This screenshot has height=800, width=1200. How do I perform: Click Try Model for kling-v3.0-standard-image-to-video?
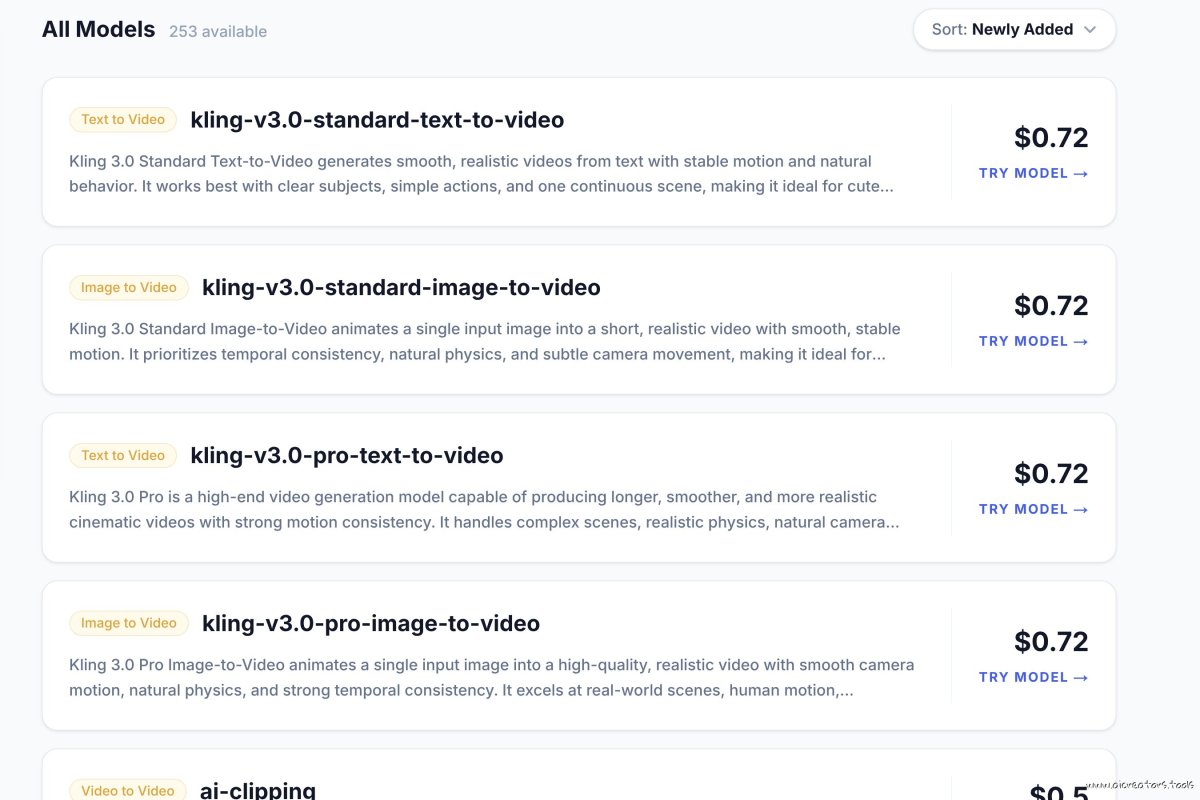(1033, 341)
